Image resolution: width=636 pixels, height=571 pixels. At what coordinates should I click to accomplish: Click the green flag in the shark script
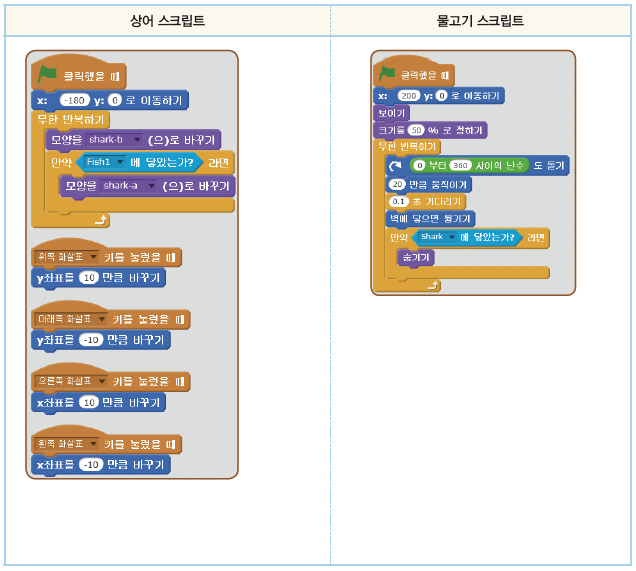[47, 75]
